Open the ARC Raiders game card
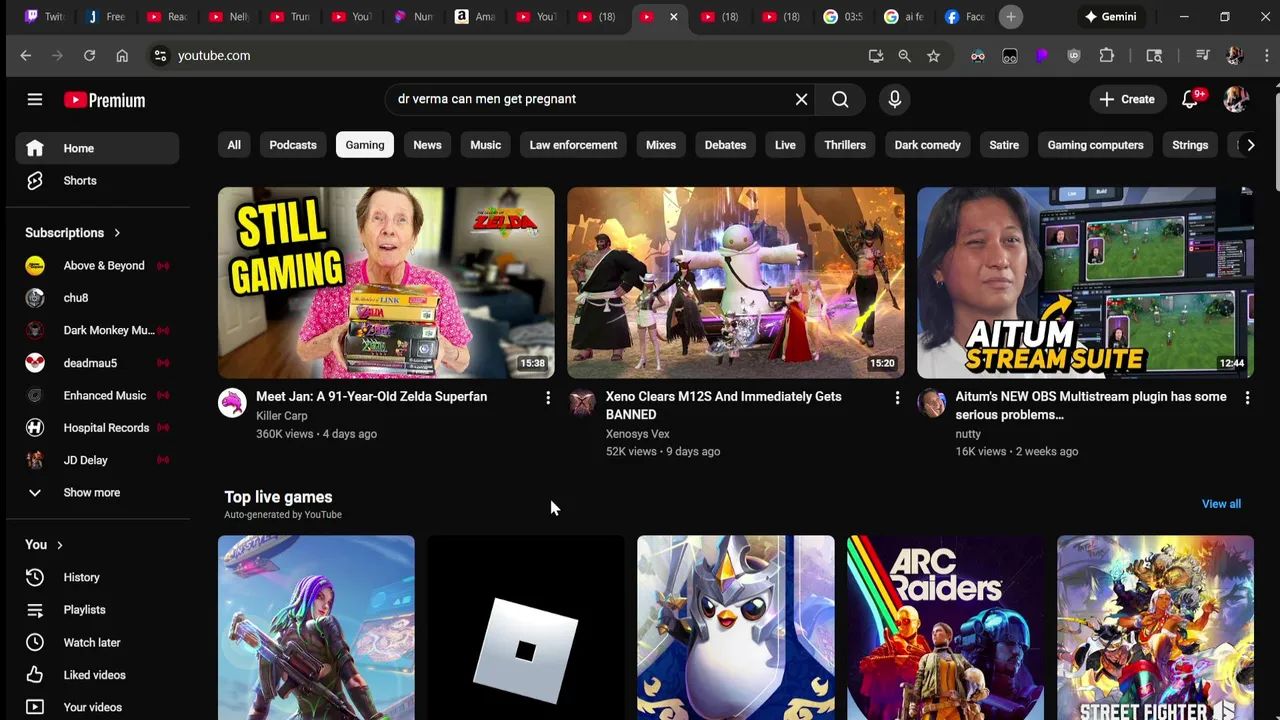1280x720 pixels. click(945, 628)
